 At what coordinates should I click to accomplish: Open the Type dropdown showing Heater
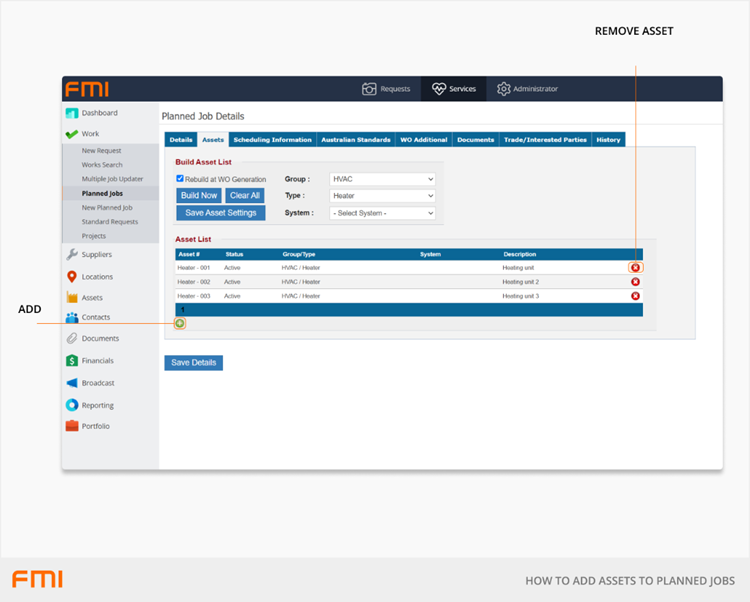(382, 196)
